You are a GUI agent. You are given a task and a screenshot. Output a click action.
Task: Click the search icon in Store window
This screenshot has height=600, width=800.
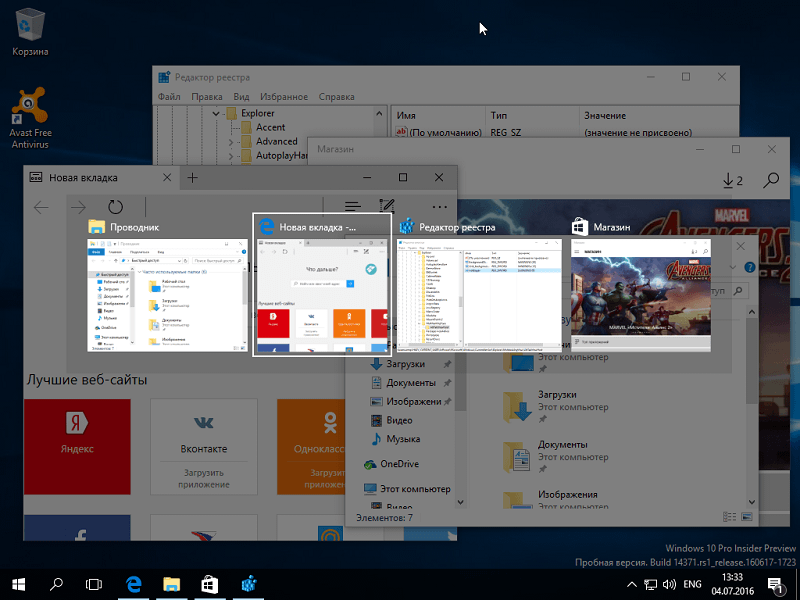(771, 180)
